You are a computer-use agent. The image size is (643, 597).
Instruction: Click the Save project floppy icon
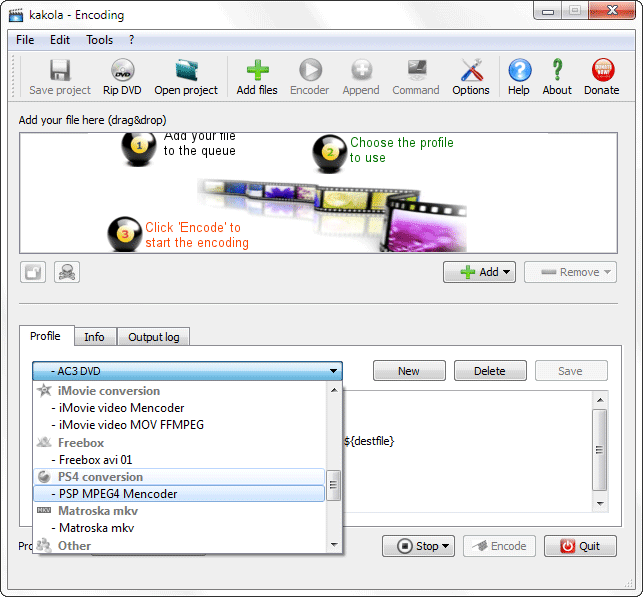click(x=60, y=70)
